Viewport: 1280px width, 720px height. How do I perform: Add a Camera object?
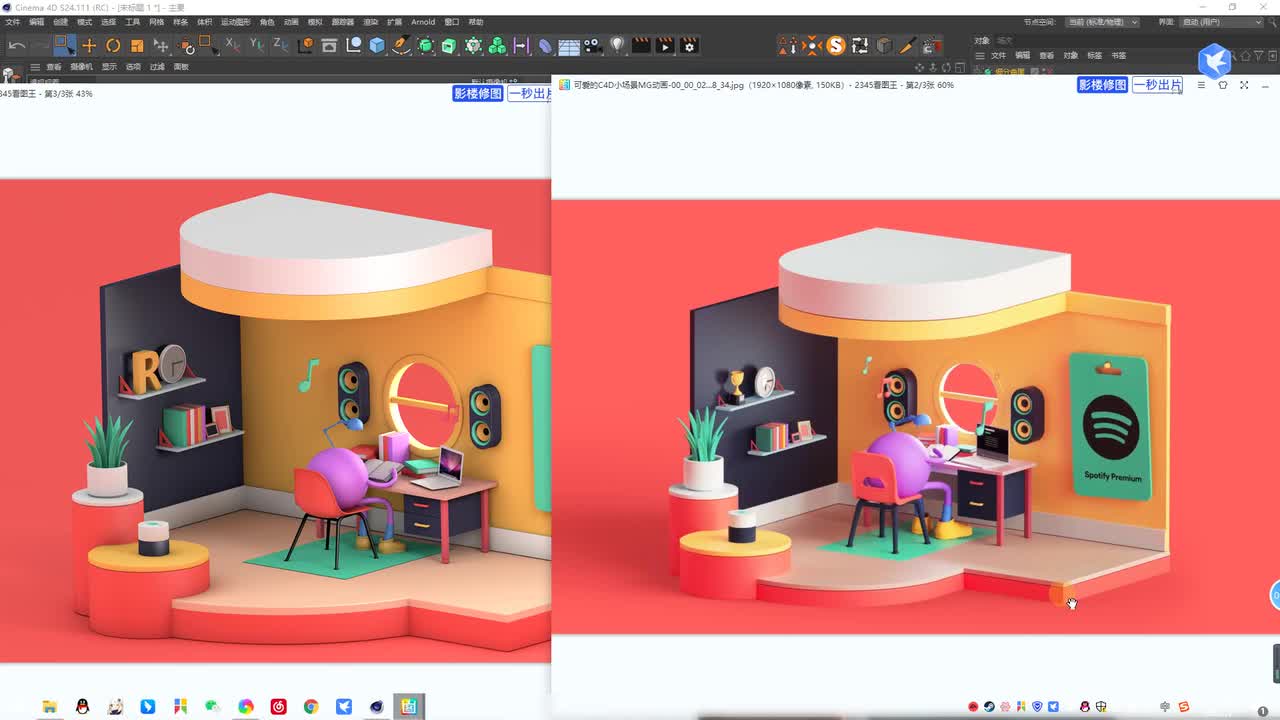[593, 46]
